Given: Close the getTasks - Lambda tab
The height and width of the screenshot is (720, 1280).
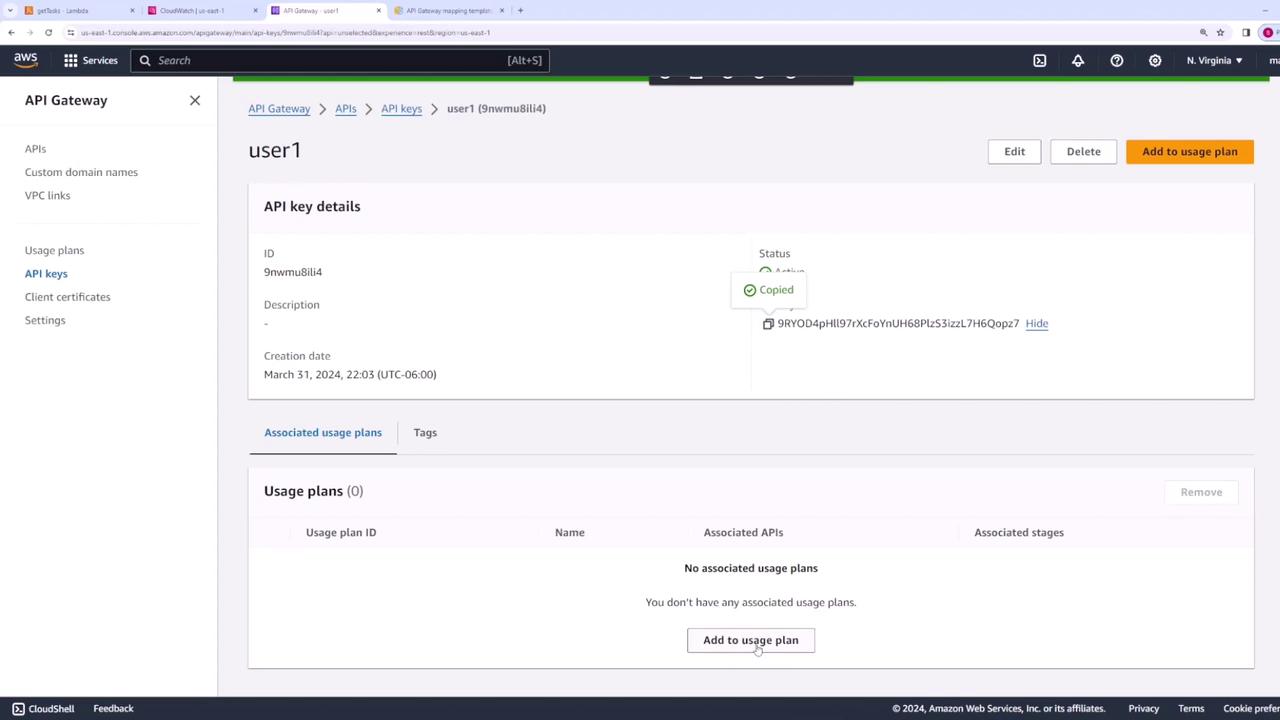Looking at the screenshot, I should point(132,10).
